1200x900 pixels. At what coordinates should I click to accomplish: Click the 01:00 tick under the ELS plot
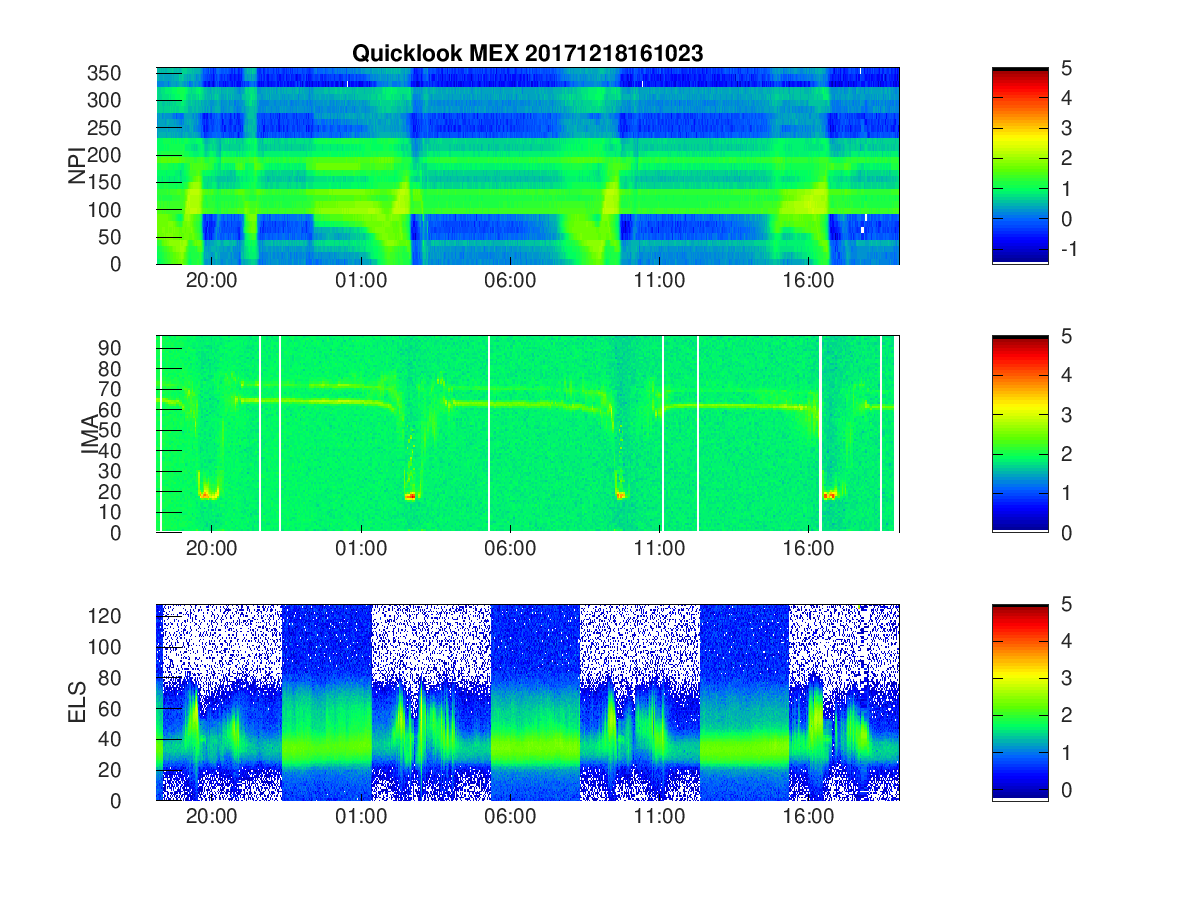(x=361, y=817)
